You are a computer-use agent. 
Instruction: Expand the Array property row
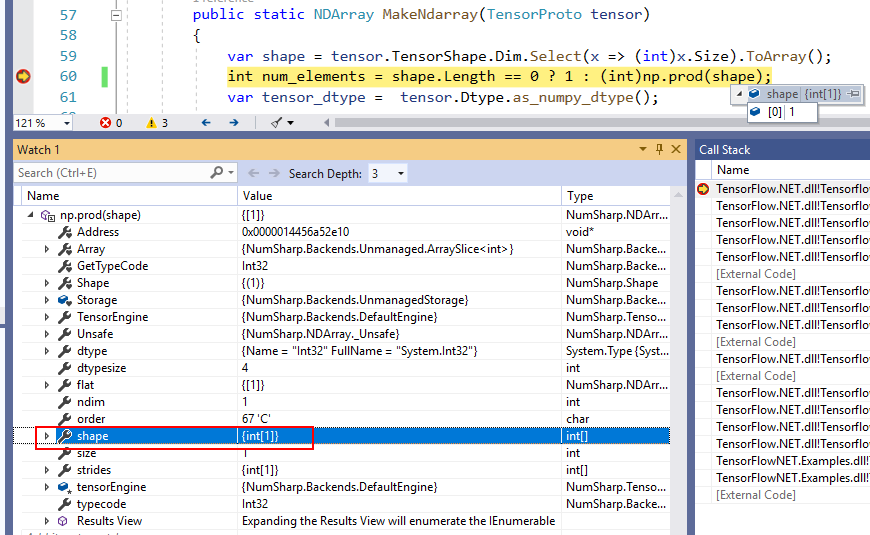click(x=47, y=249)
